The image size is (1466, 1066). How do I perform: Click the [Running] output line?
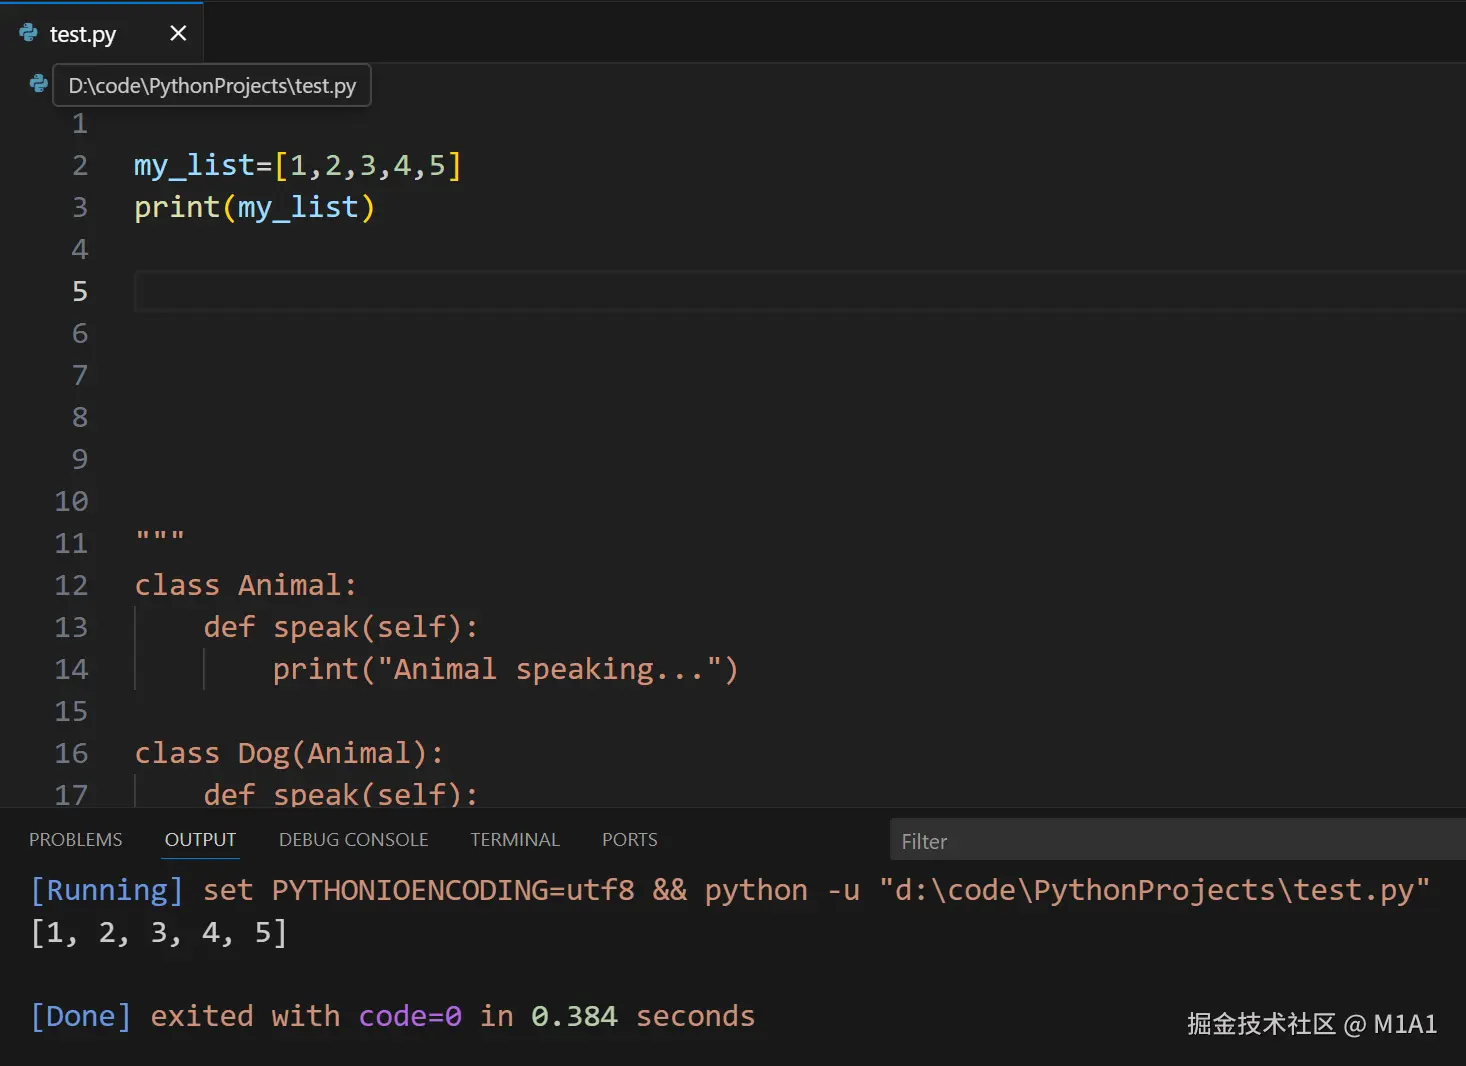tap(730, 890)
